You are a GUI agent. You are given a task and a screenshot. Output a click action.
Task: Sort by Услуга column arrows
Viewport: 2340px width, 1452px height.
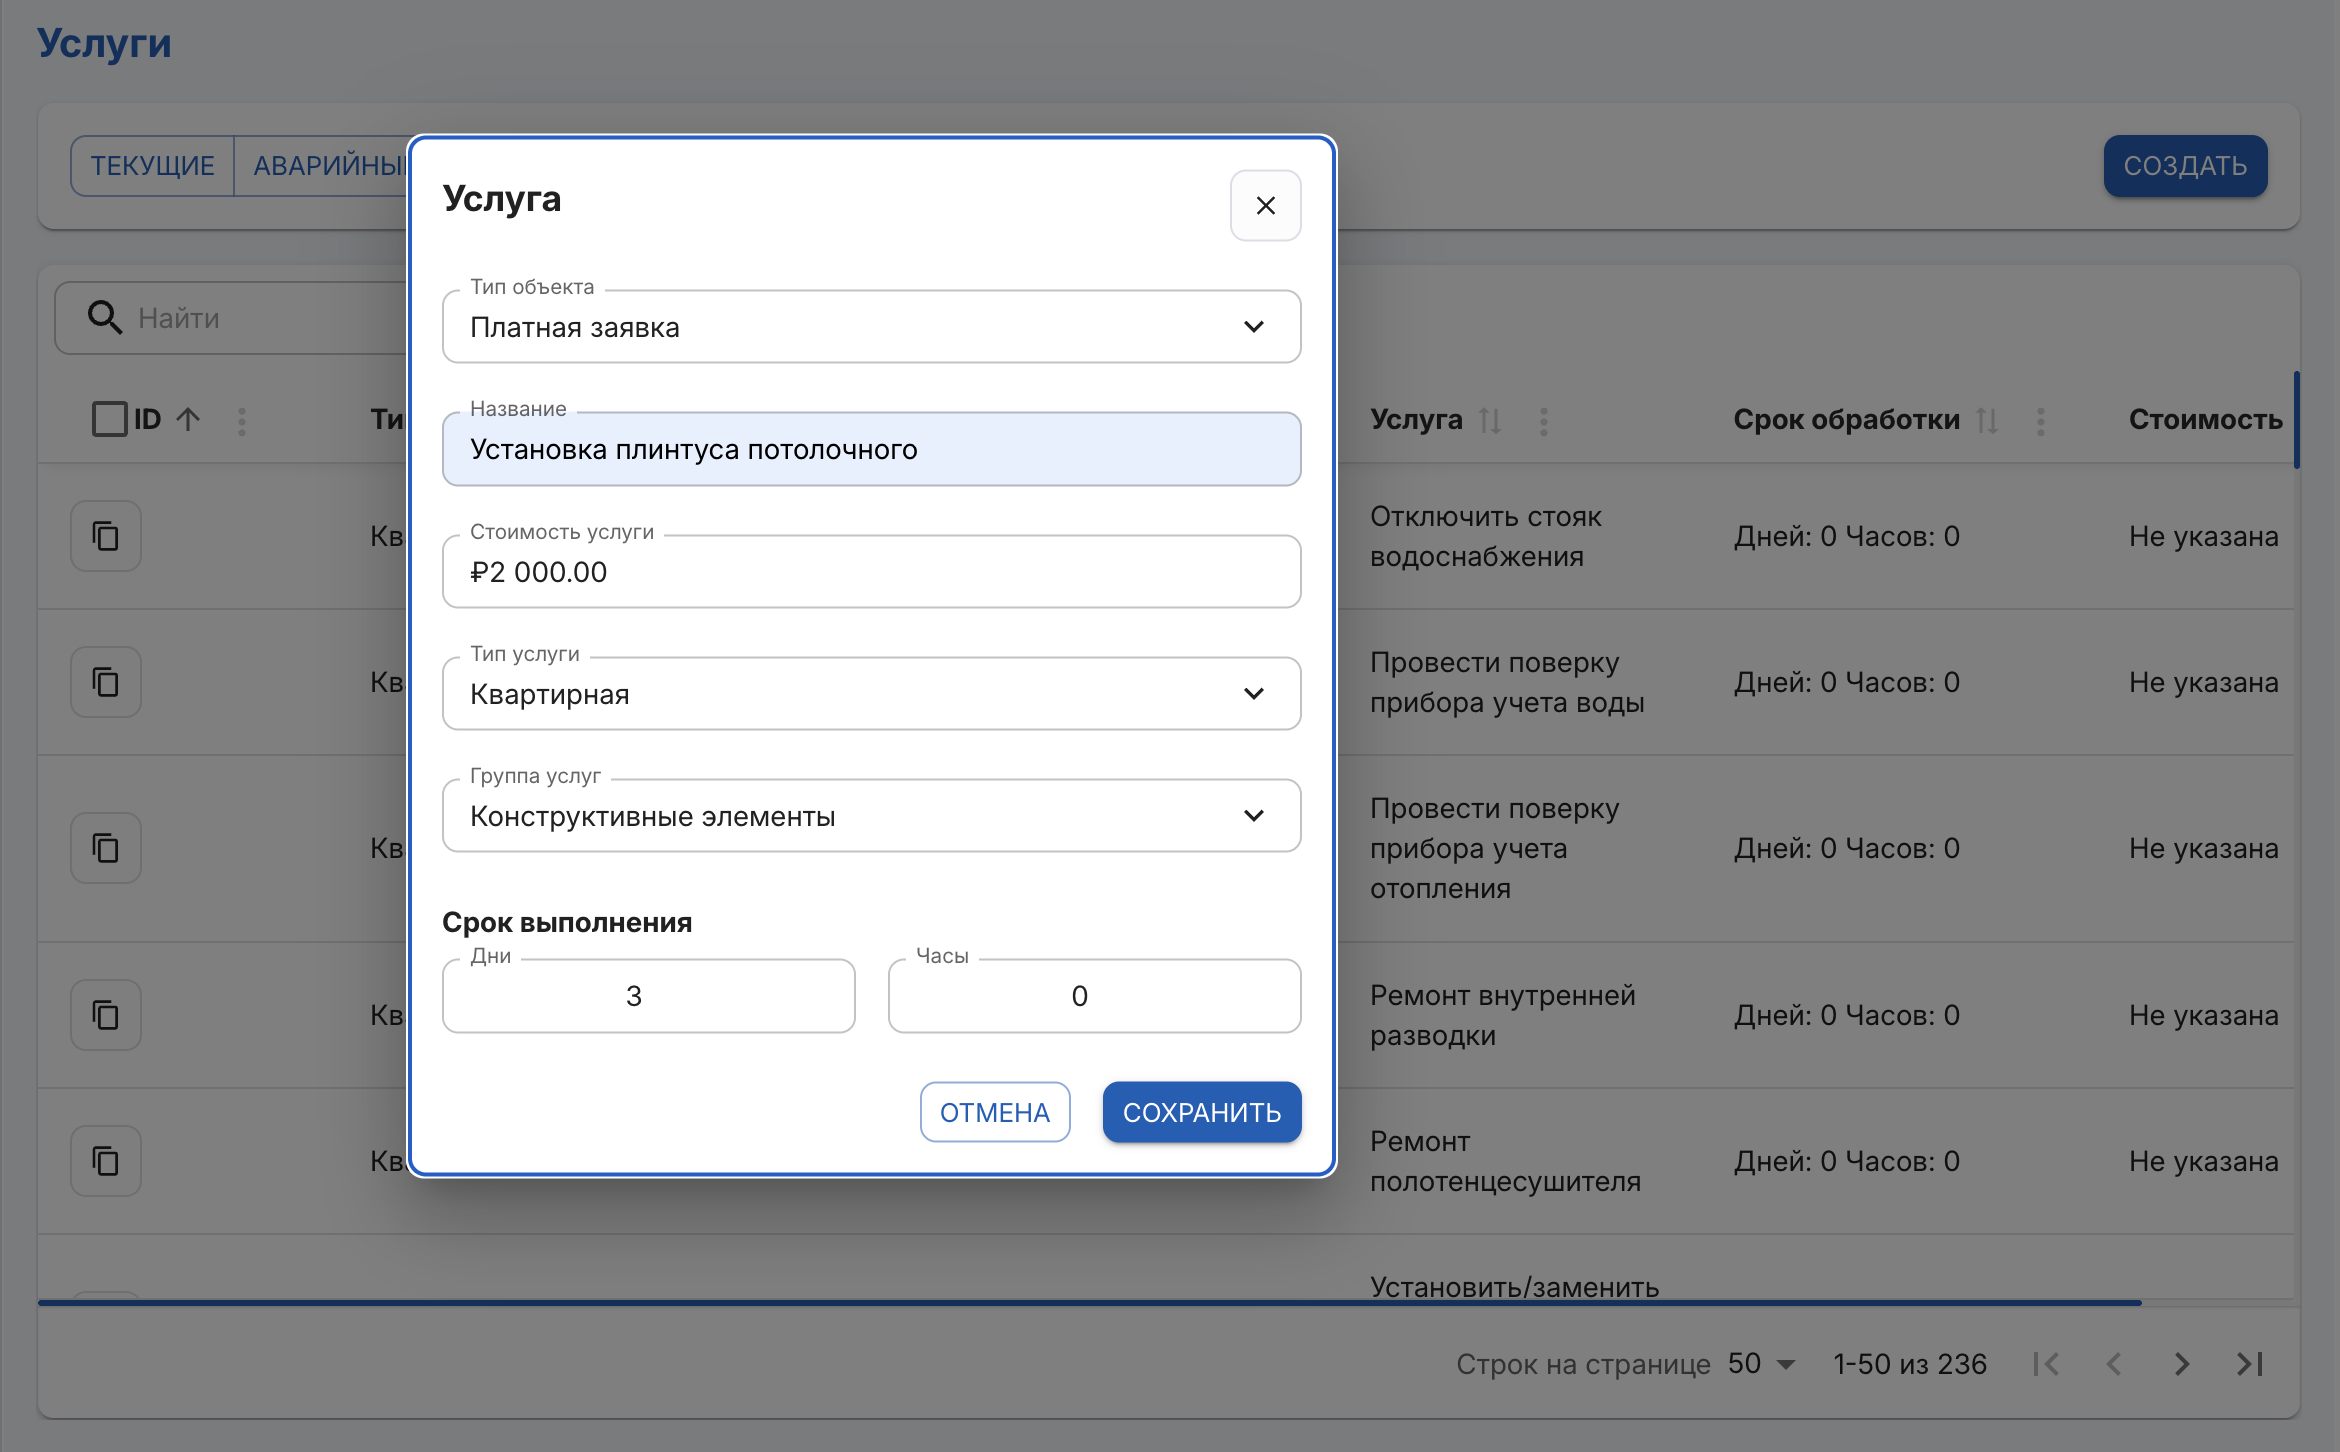tap(1490, 420)
